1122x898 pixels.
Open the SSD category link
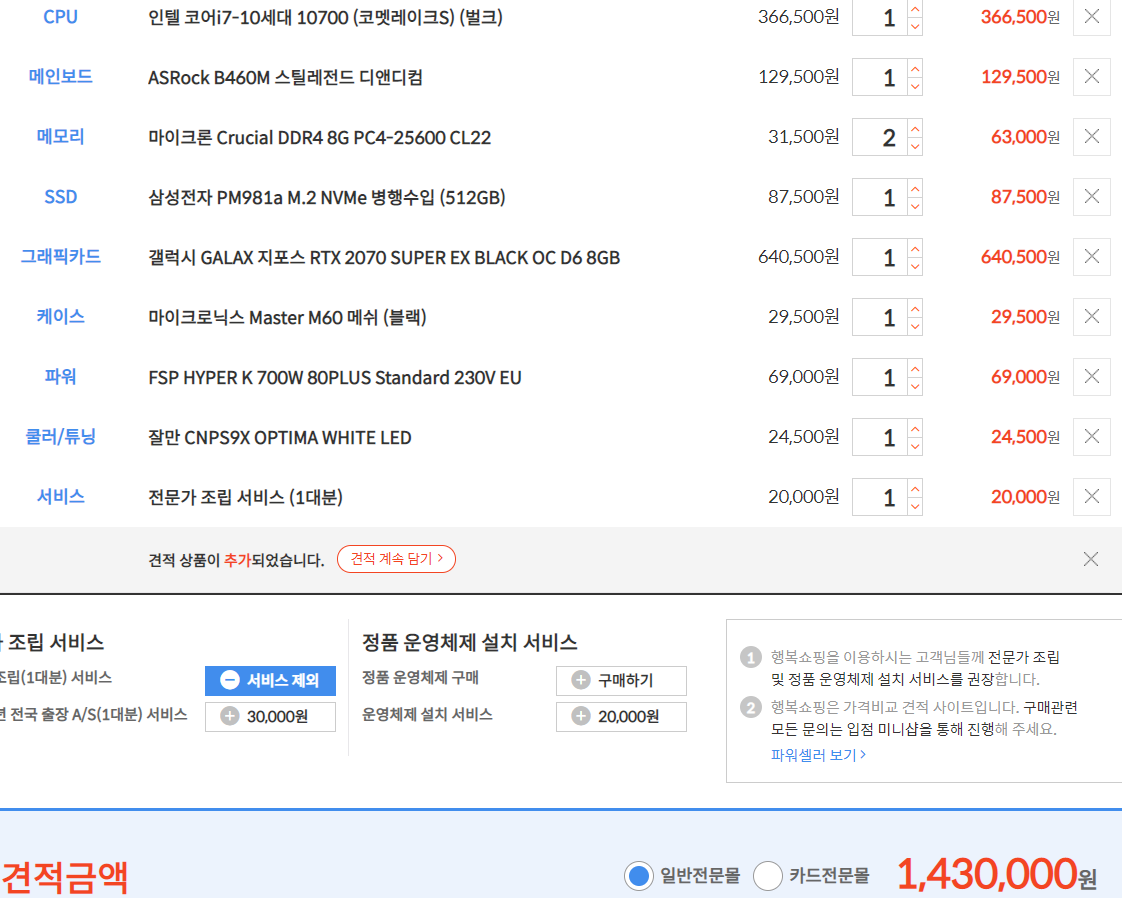(60, 197)
